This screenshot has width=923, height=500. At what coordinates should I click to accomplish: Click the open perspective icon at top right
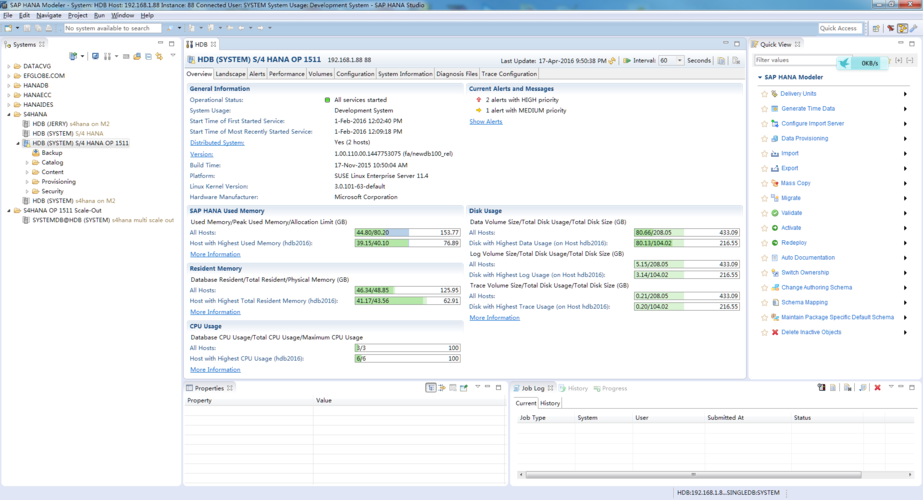tap(876, 28)
